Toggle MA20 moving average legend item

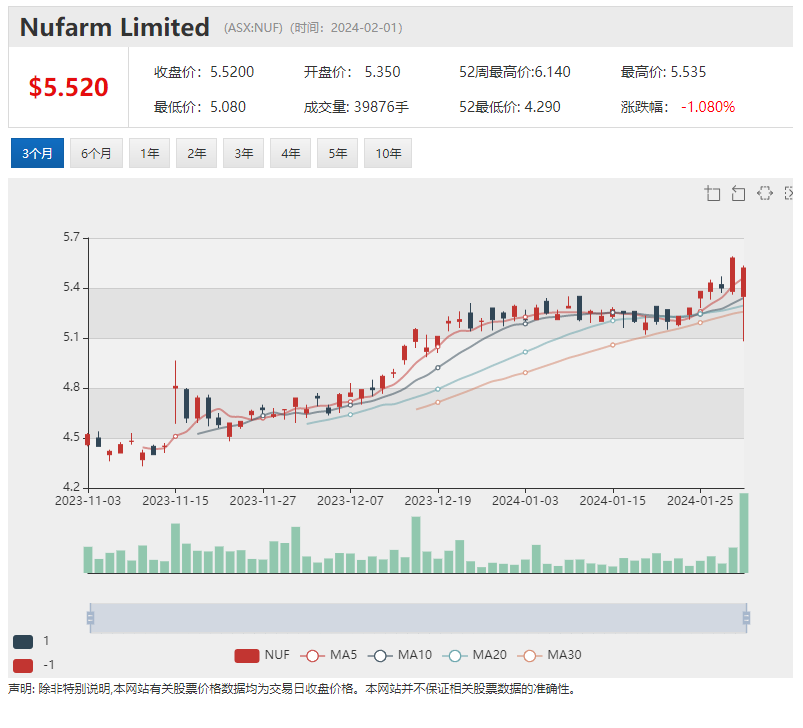474,655
